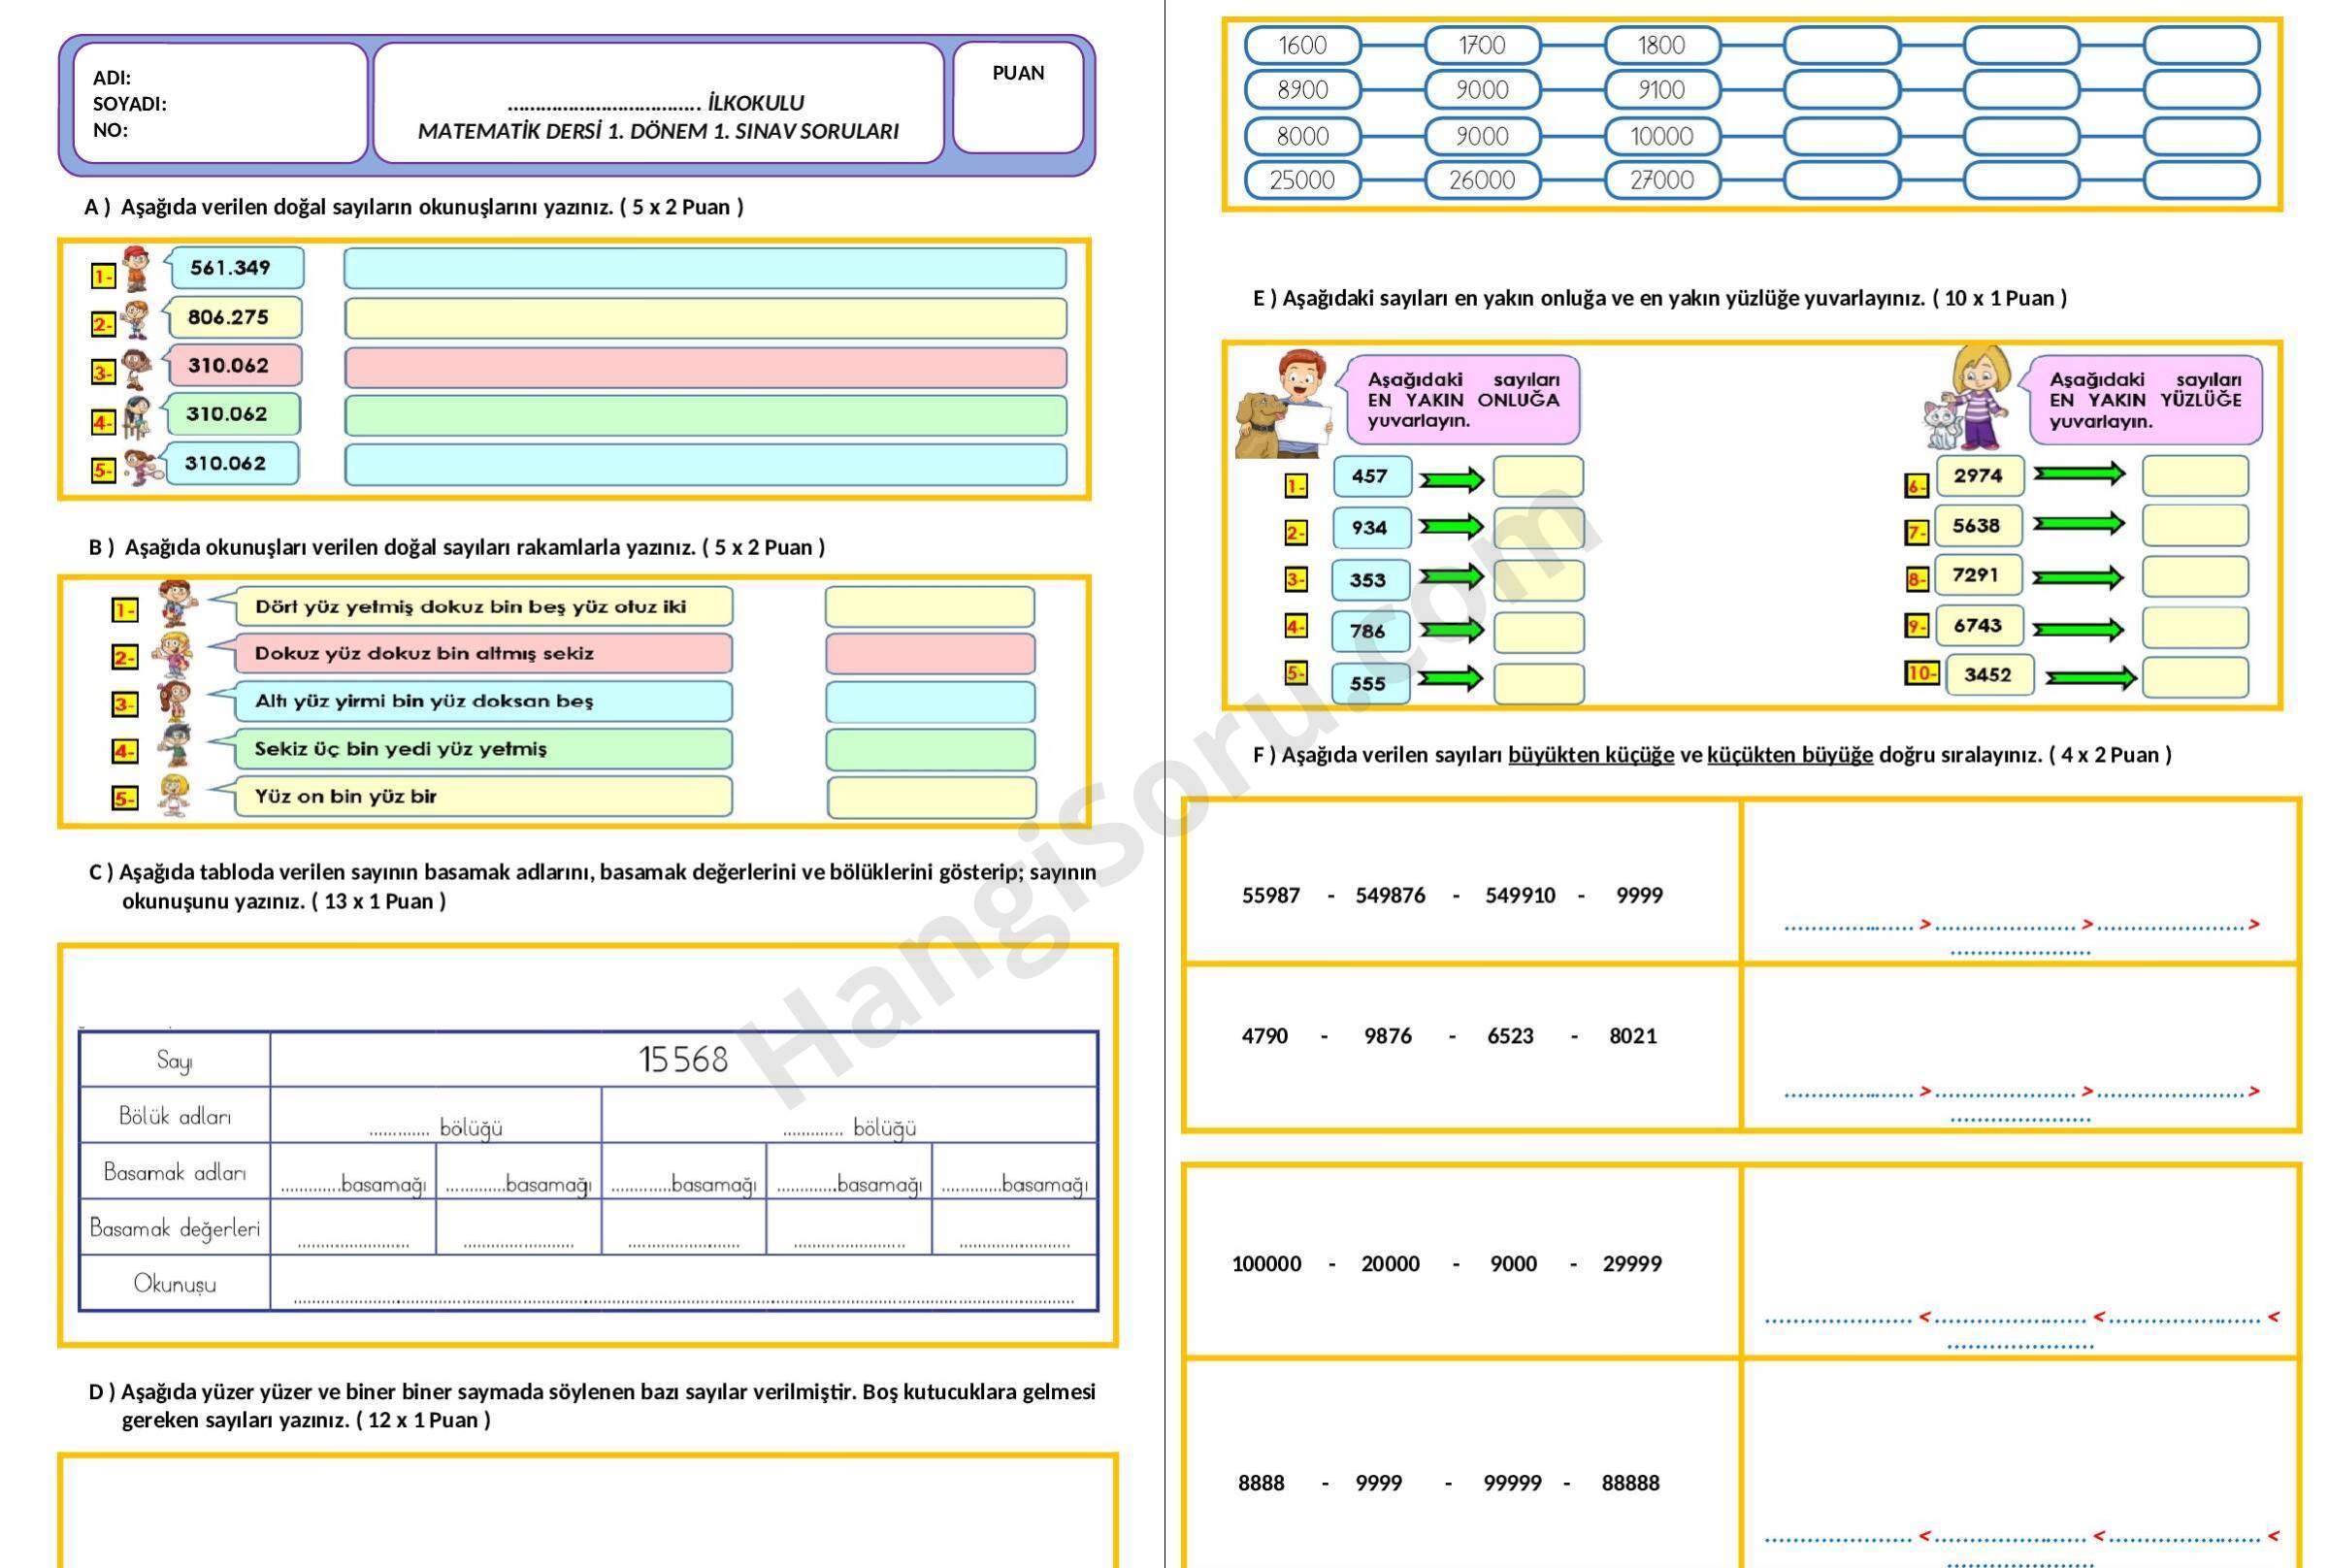Image resolution: width=2329 pixels, height=1568 pixels.
Task: Click the answer box after 6743
Action: pyautogui.click(x=2195, y=626)
